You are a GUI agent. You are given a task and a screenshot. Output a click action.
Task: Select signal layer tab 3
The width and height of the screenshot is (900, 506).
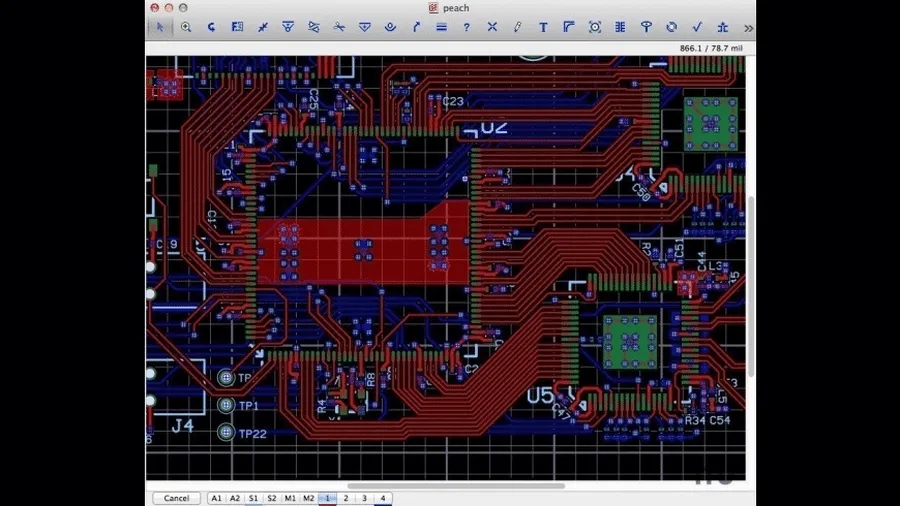point(364,498)
